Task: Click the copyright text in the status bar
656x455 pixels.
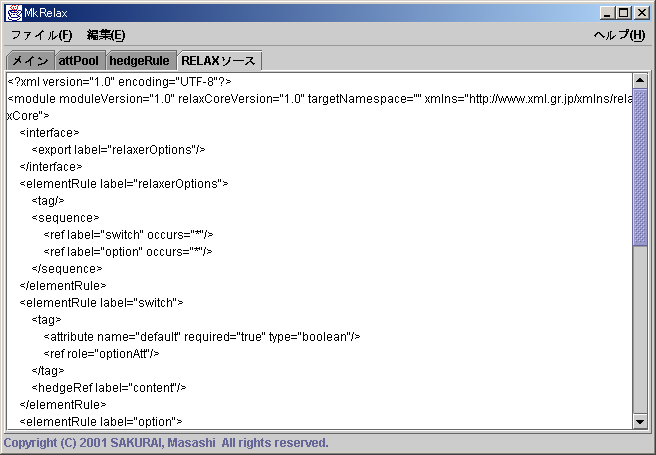Action: pyautogui.click(x=166, y=442)
